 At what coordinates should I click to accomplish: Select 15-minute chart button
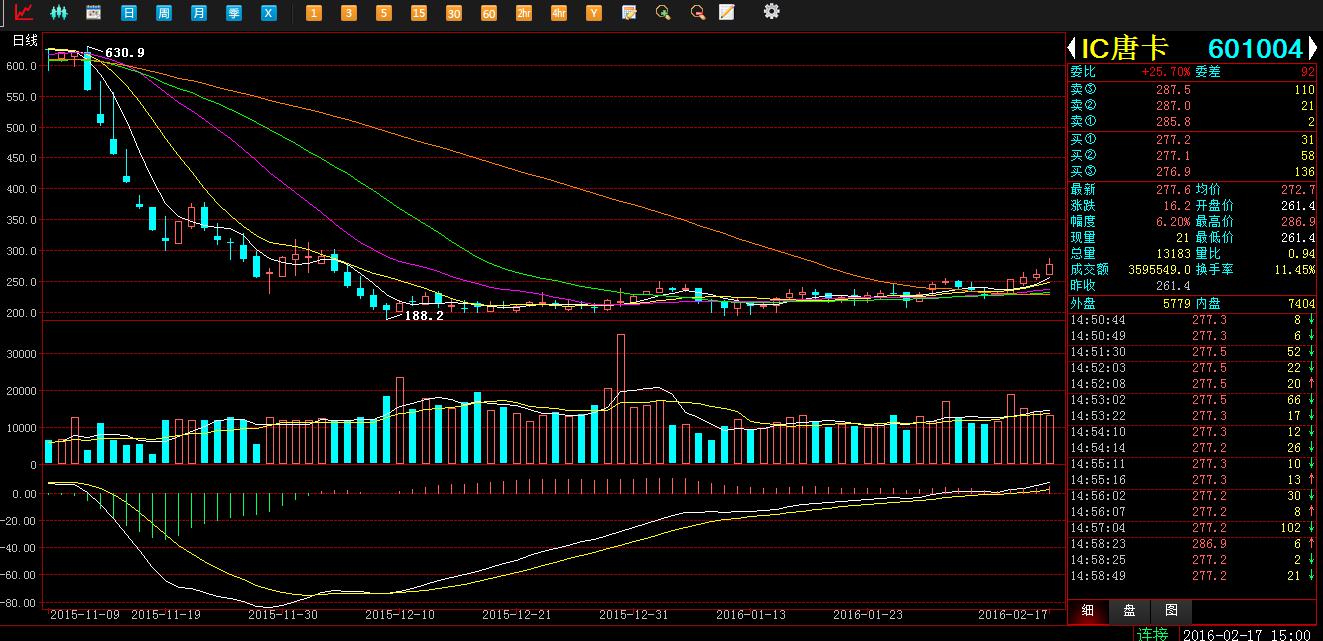[x=419, y=13]
